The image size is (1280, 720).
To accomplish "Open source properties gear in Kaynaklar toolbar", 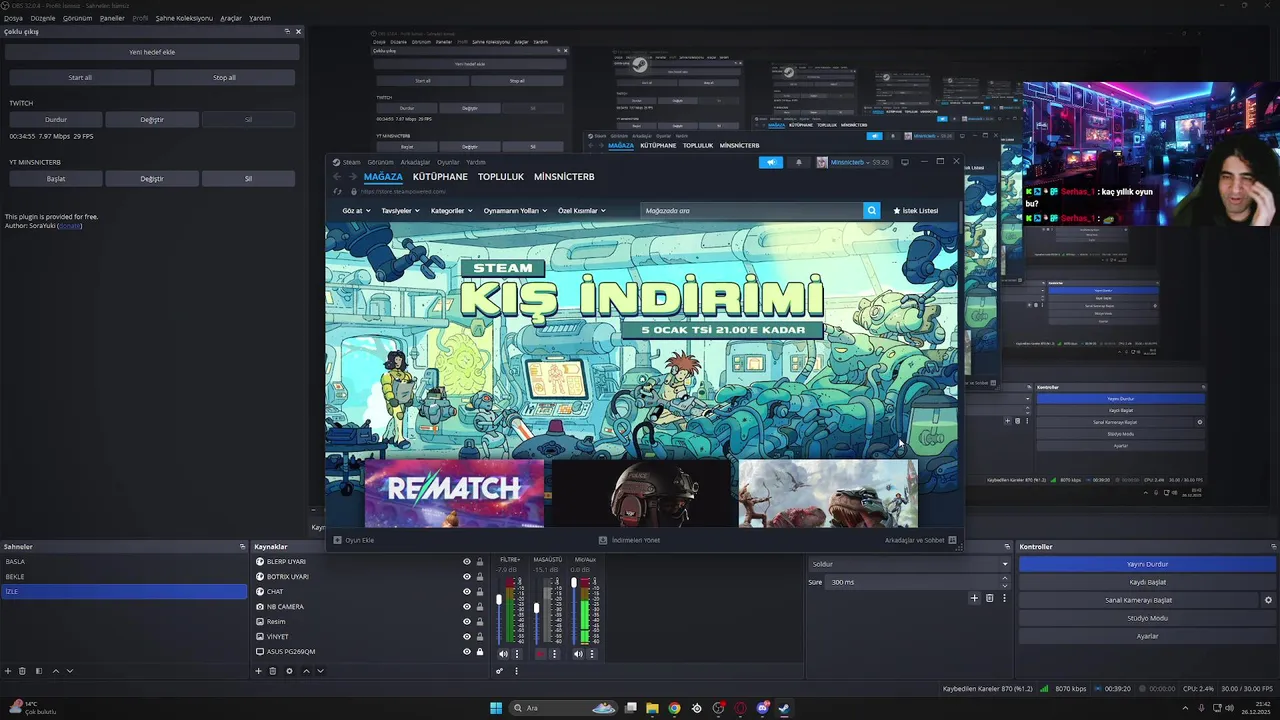I will (289, 671).
